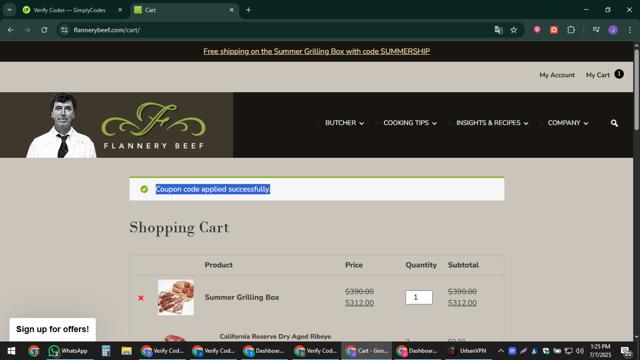640x360 pixels.
Task: Expand the Butcher menu
Action: point(344,123)
